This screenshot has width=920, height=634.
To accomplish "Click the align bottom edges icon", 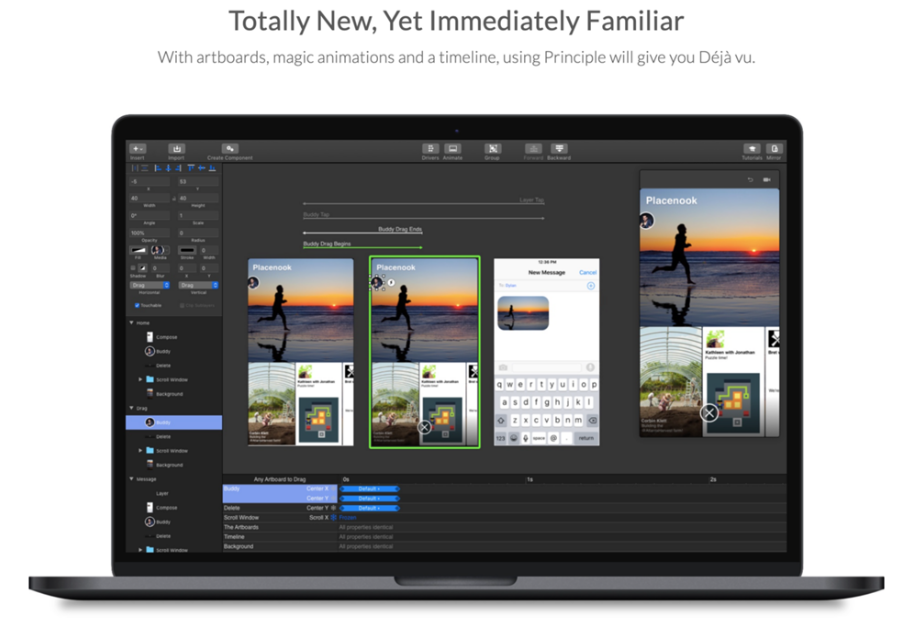I will pos(212,168).
